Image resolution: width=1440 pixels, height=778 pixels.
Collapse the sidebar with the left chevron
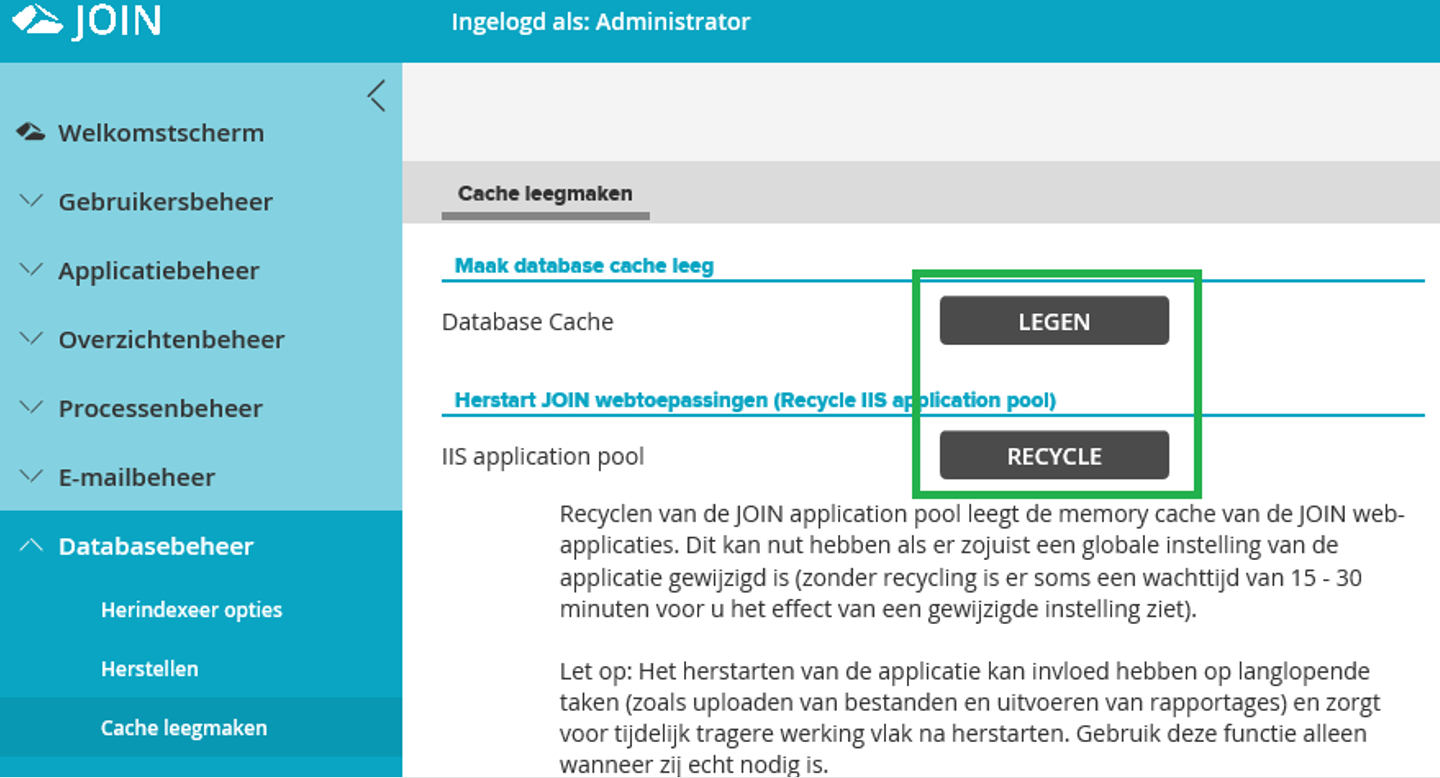click(x=375, y=95)
